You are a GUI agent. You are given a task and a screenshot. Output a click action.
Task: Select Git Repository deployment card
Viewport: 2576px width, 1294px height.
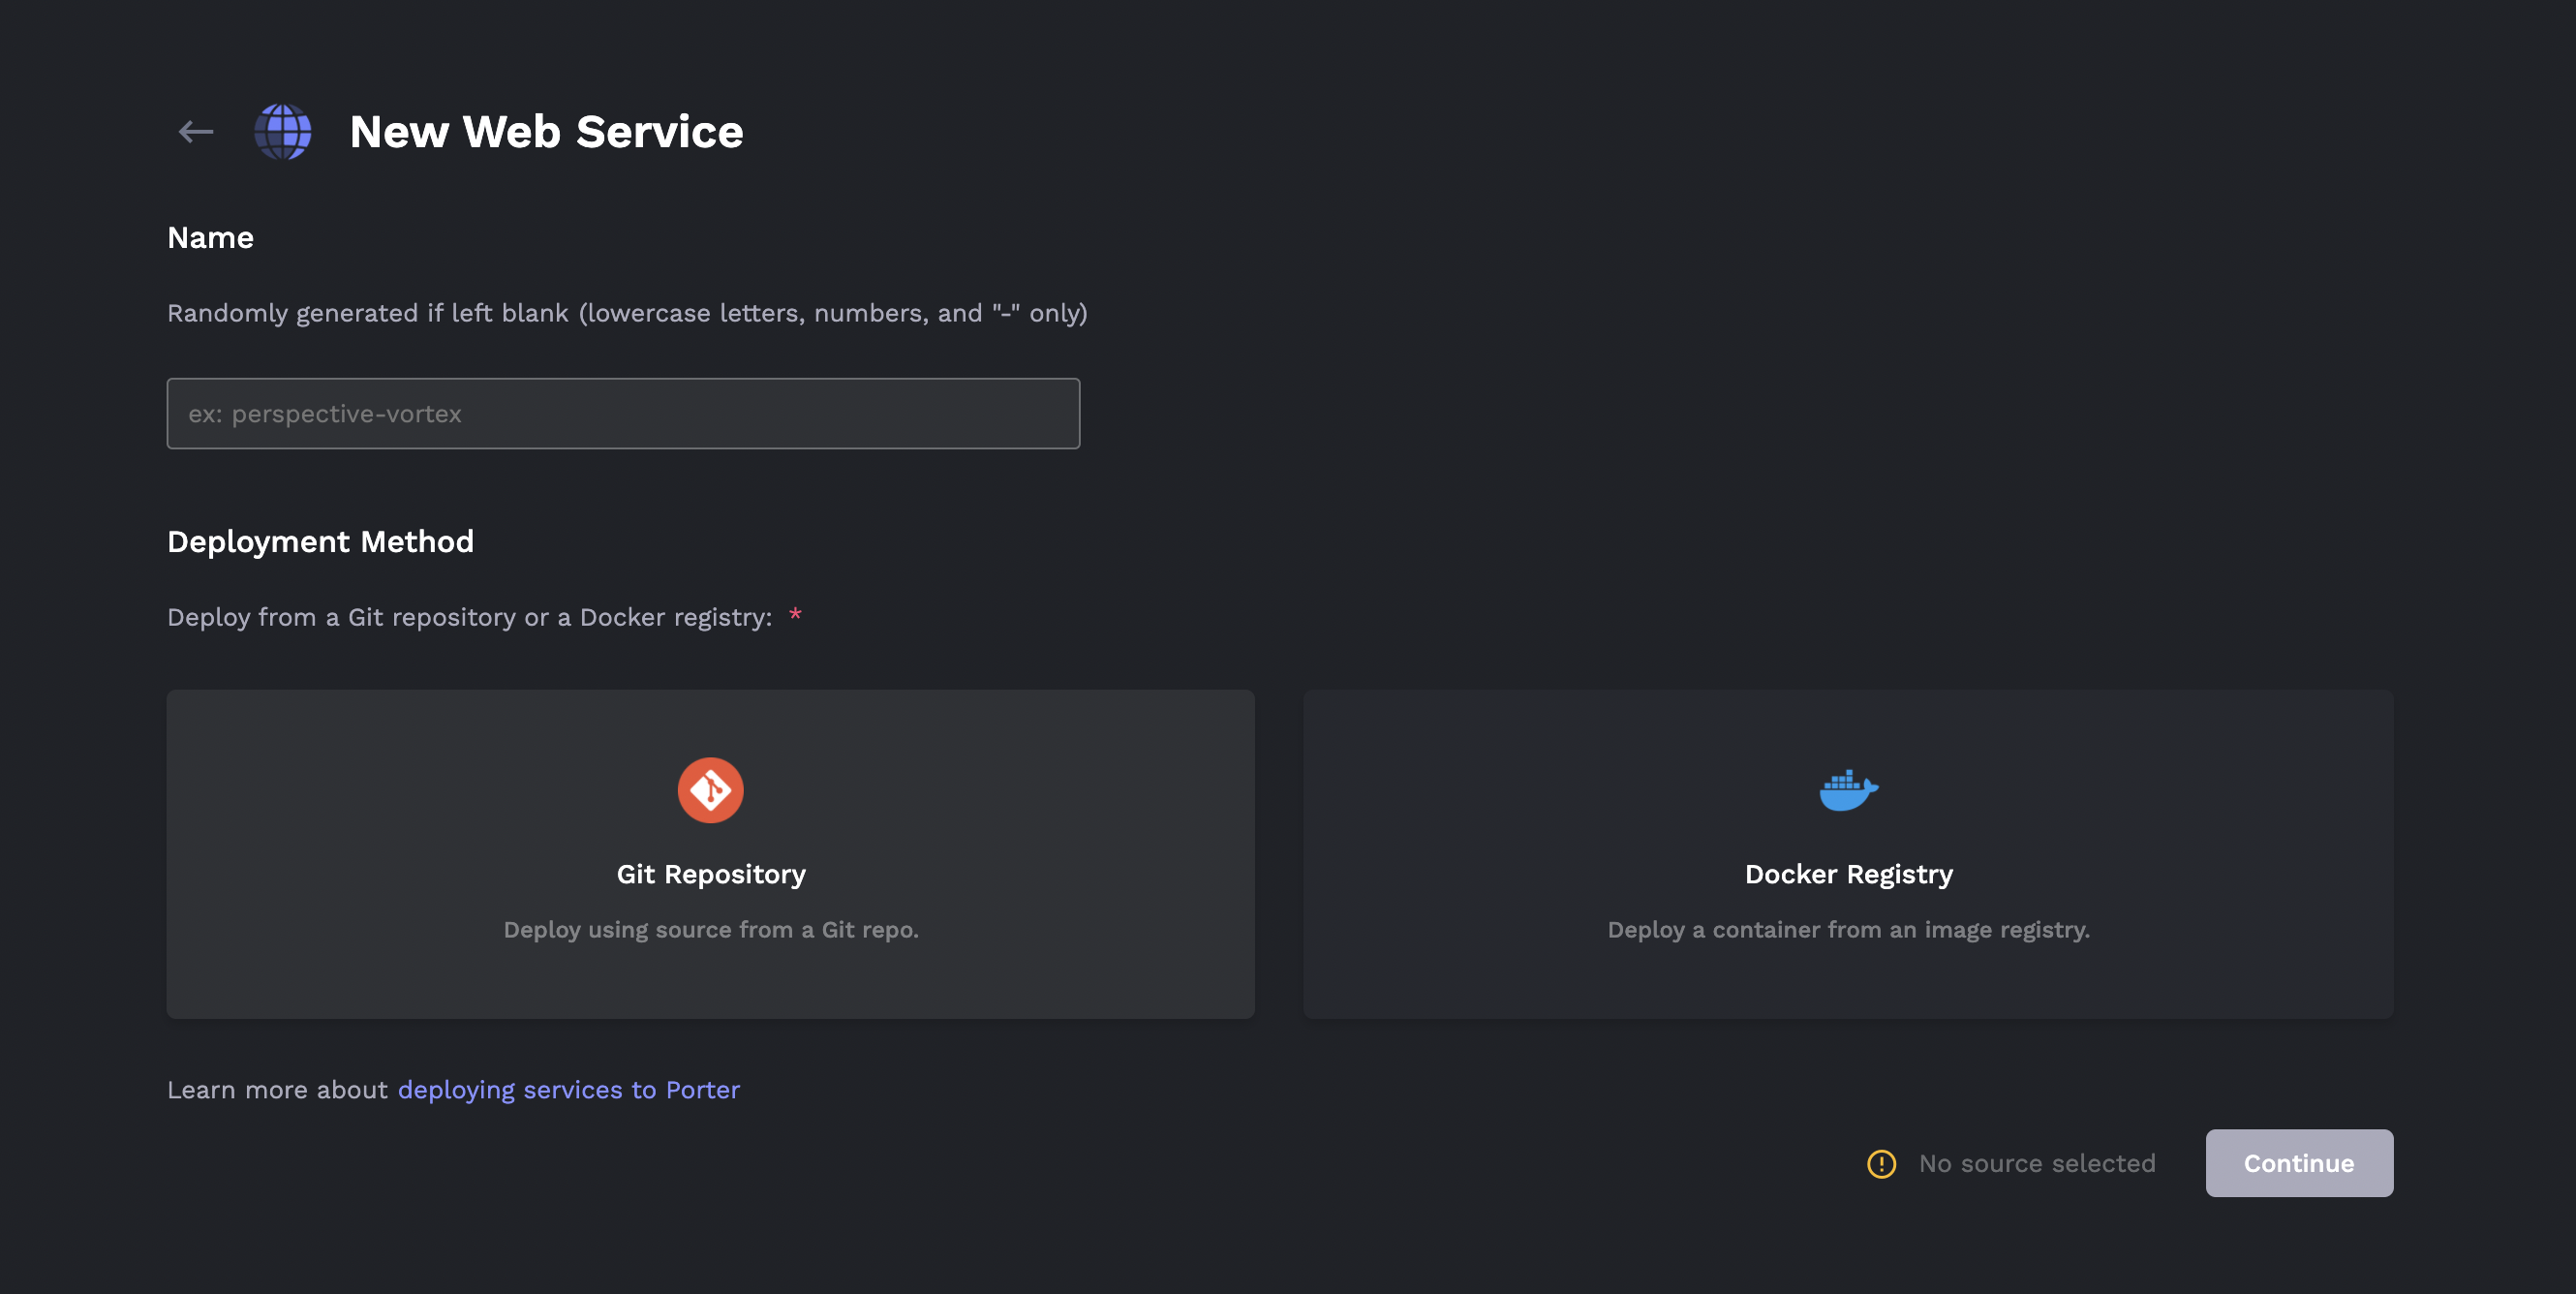click(710, 854)
